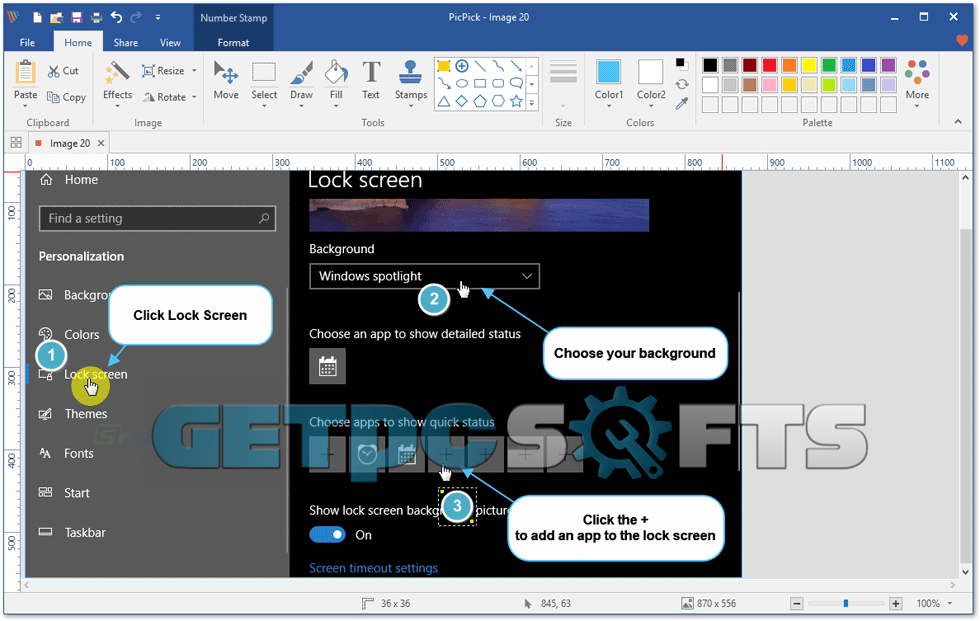Click the Undo arrow icon
The width and height of the screenshot is (980, 621).
(x=116, y=17)
